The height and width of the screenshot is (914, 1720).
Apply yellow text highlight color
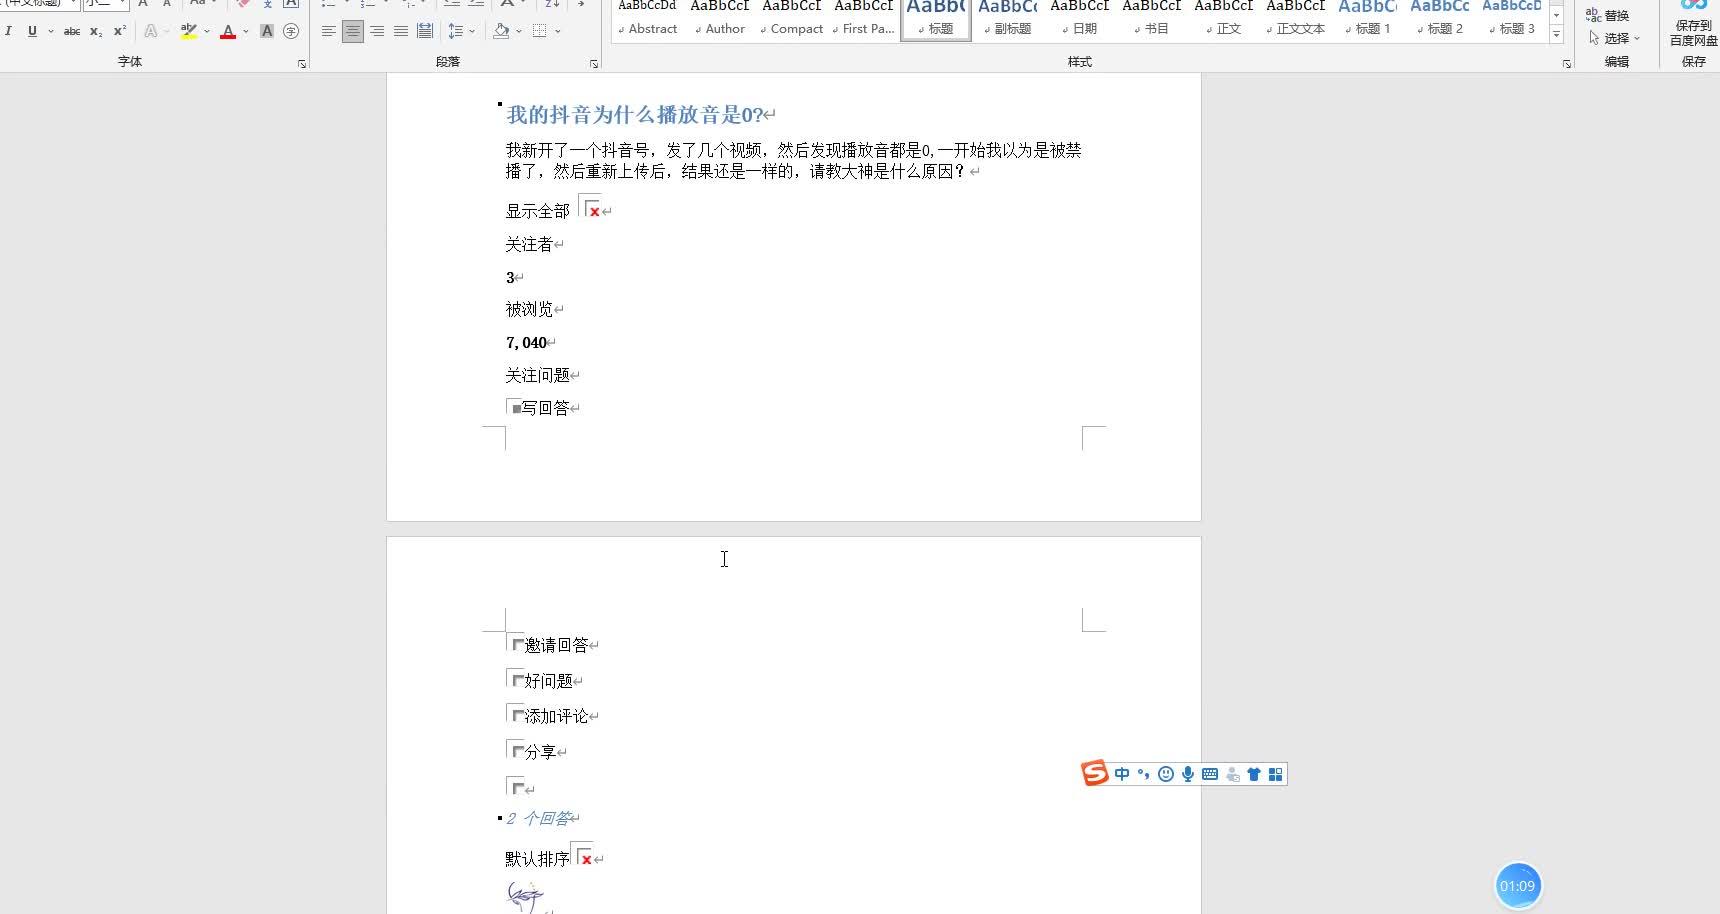pos(189,31)
